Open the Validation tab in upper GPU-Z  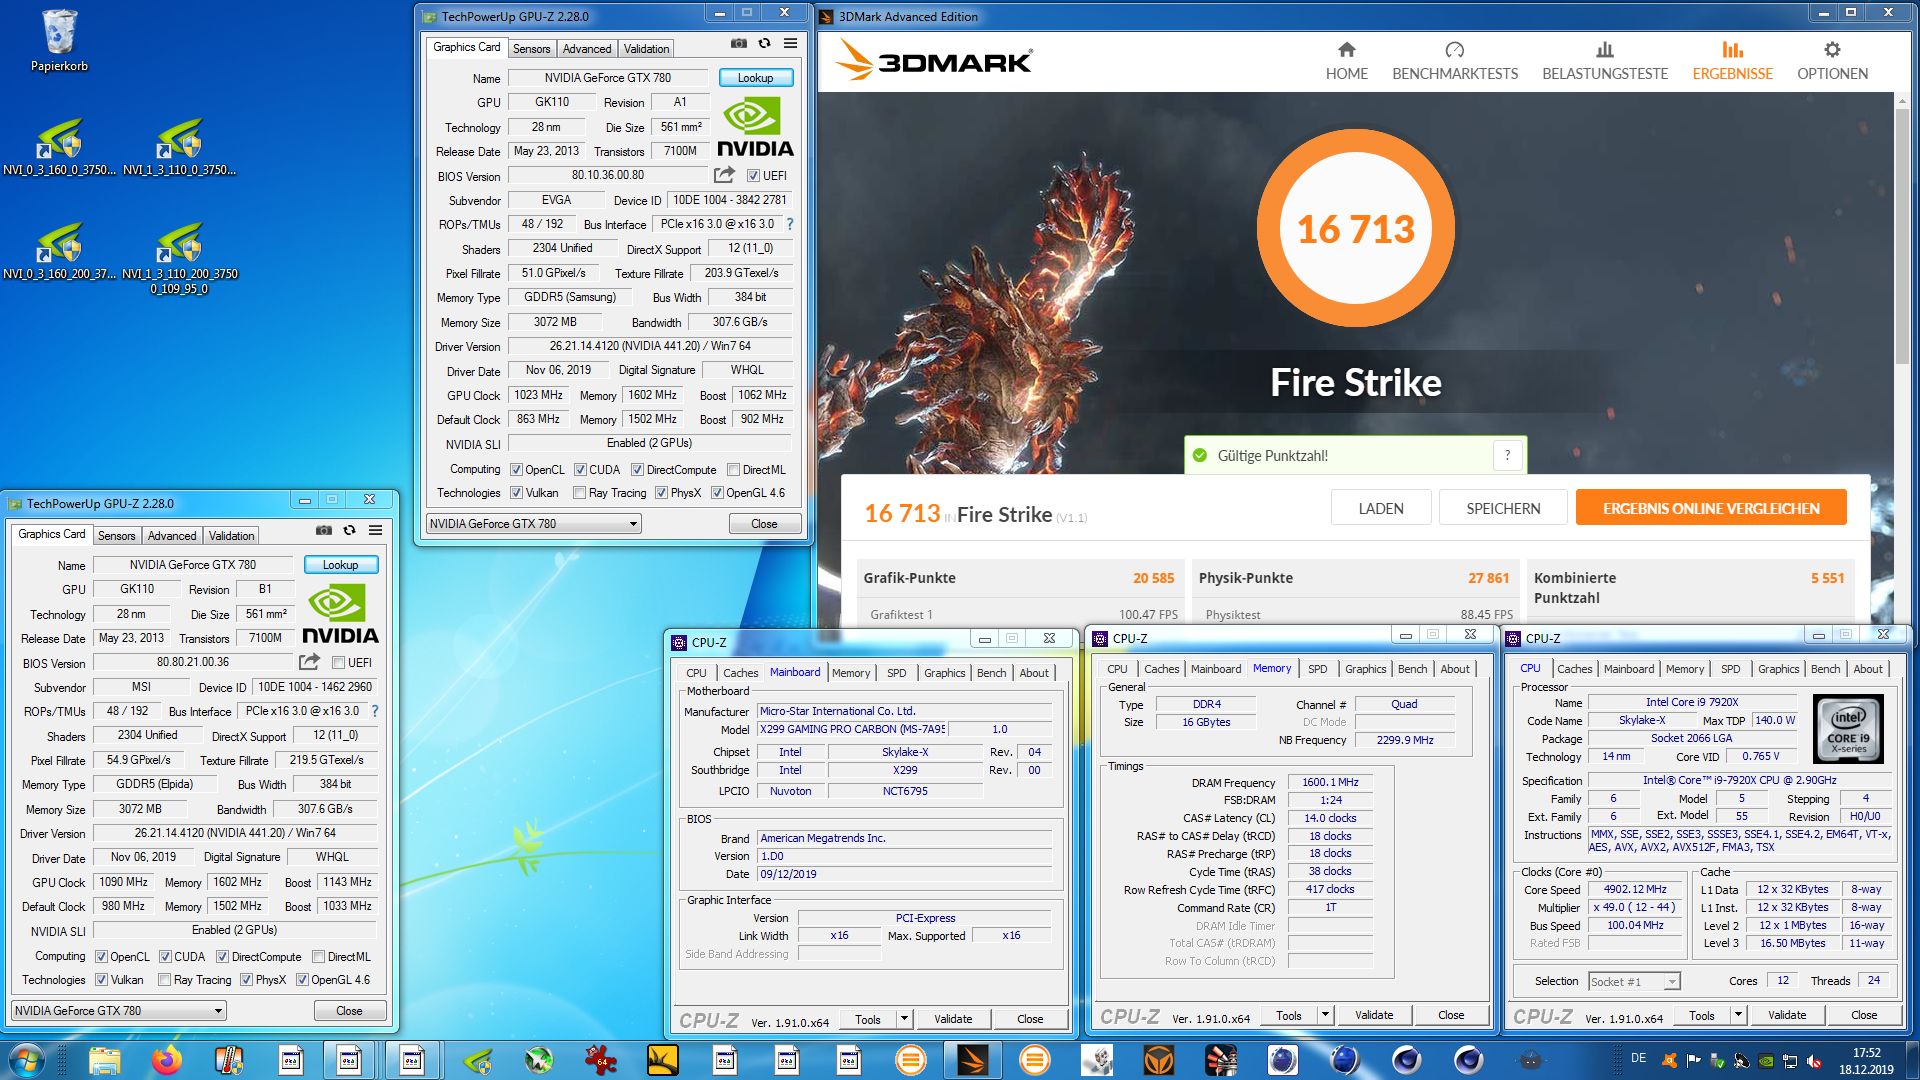click(x=646, y=48)
